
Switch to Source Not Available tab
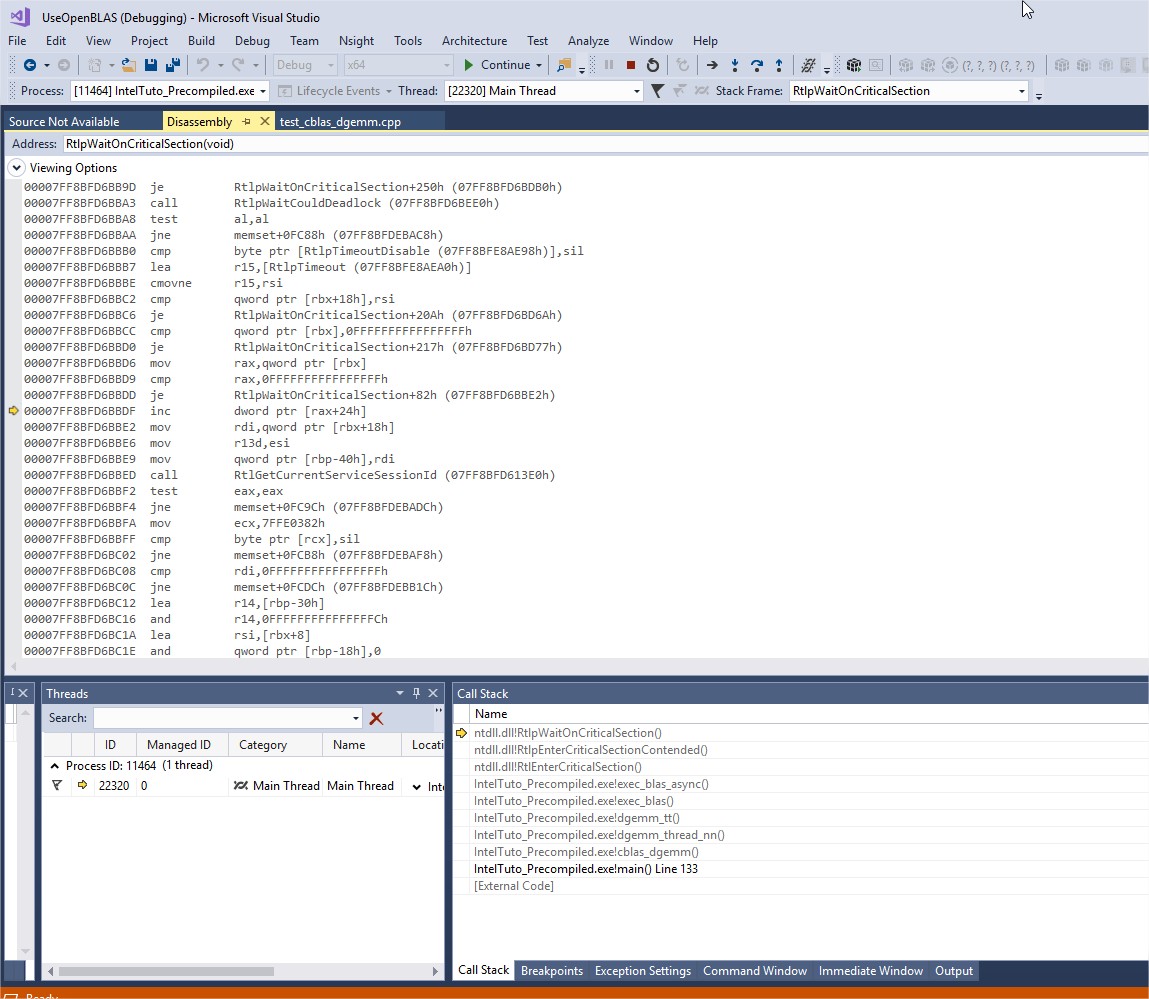(x=64, y=122)
